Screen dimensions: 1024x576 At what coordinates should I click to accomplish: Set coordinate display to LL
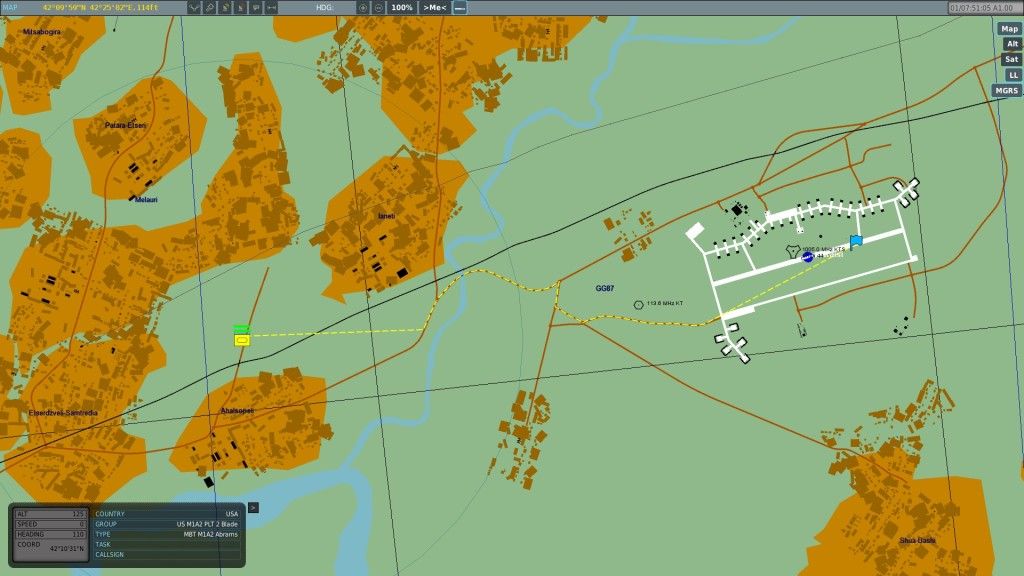[1013, 75]
